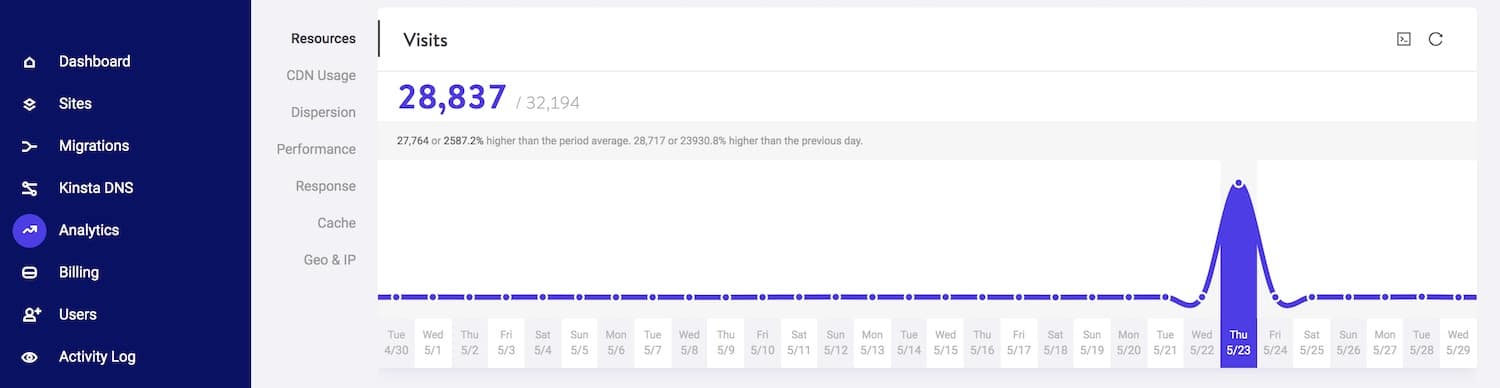The image size is (1500, 388).
Task: Click the Activity Log eye icon
Action: [x=30, y=357]
